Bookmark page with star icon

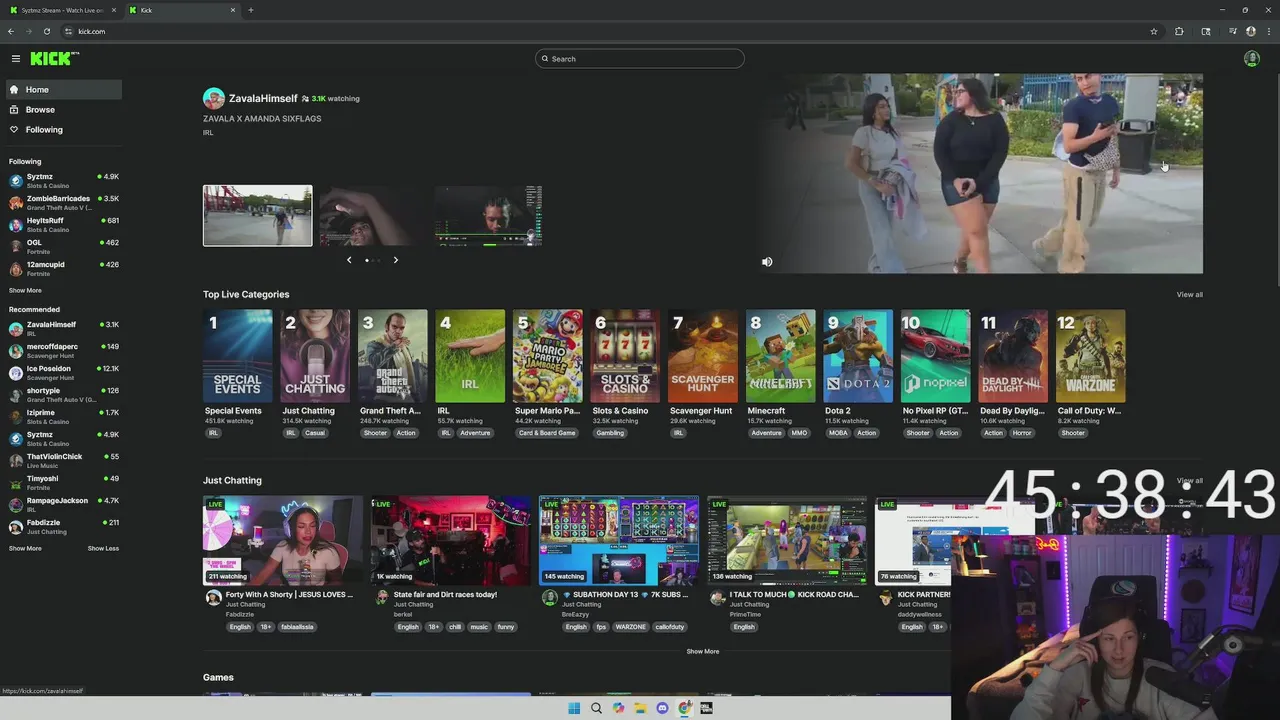pyautogui.click(x=1153, y=31)
